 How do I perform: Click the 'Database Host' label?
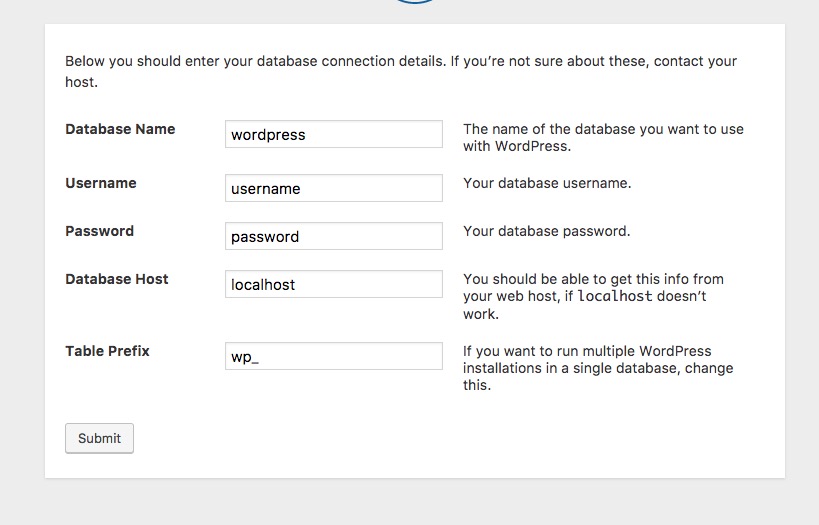tap(117, 279)
